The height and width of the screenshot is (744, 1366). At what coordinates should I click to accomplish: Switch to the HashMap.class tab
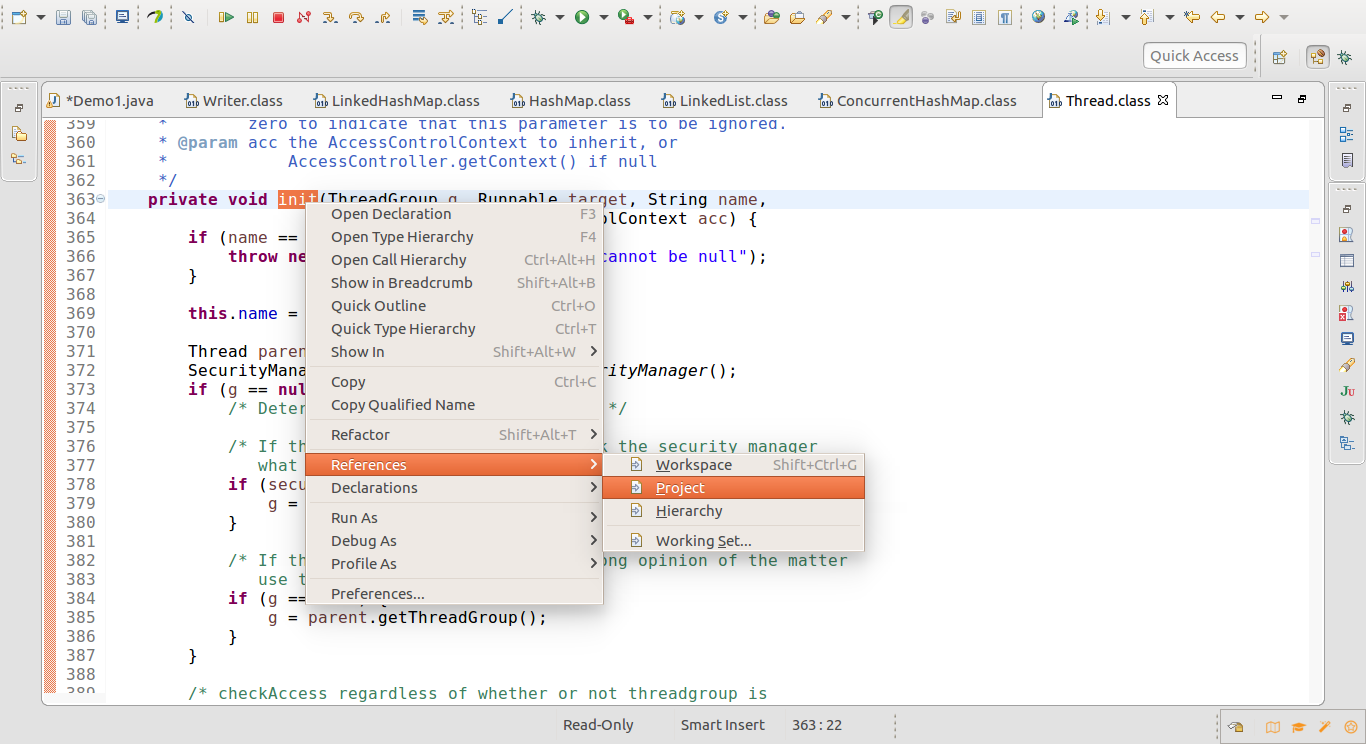579,101
